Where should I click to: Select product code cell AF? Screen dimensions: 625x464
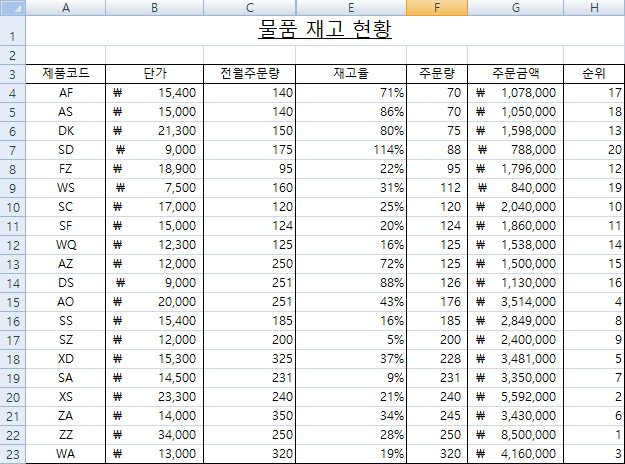(x=66, y=93)
